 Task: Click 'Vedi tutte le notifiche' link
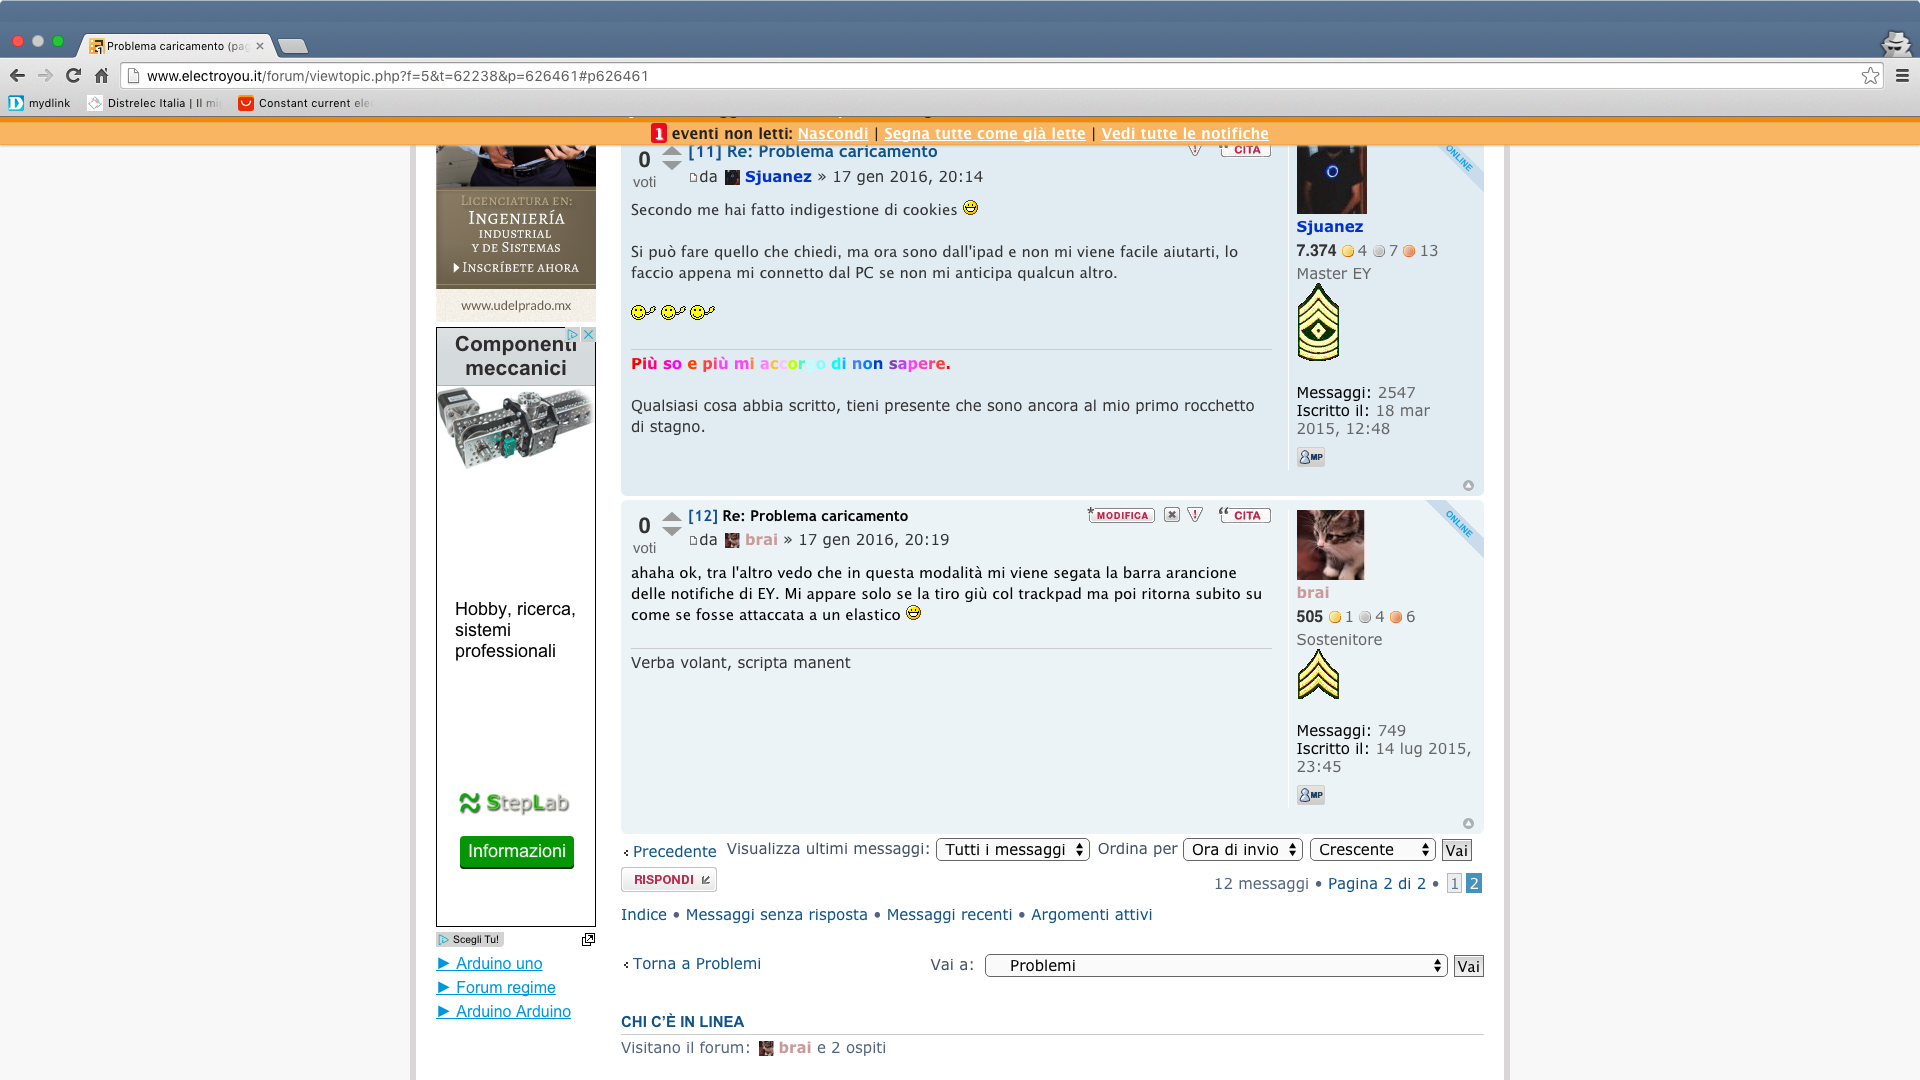pos(1184,134)
